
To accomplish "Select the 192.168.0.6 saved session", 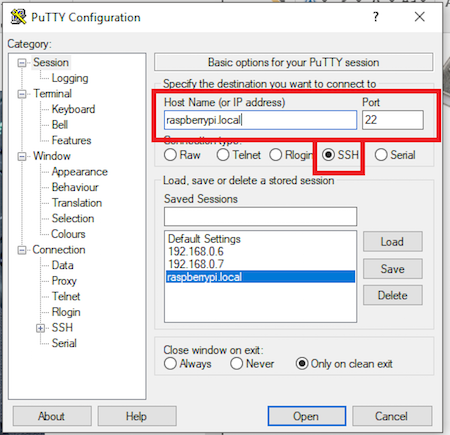I will [x=196, y=252].
